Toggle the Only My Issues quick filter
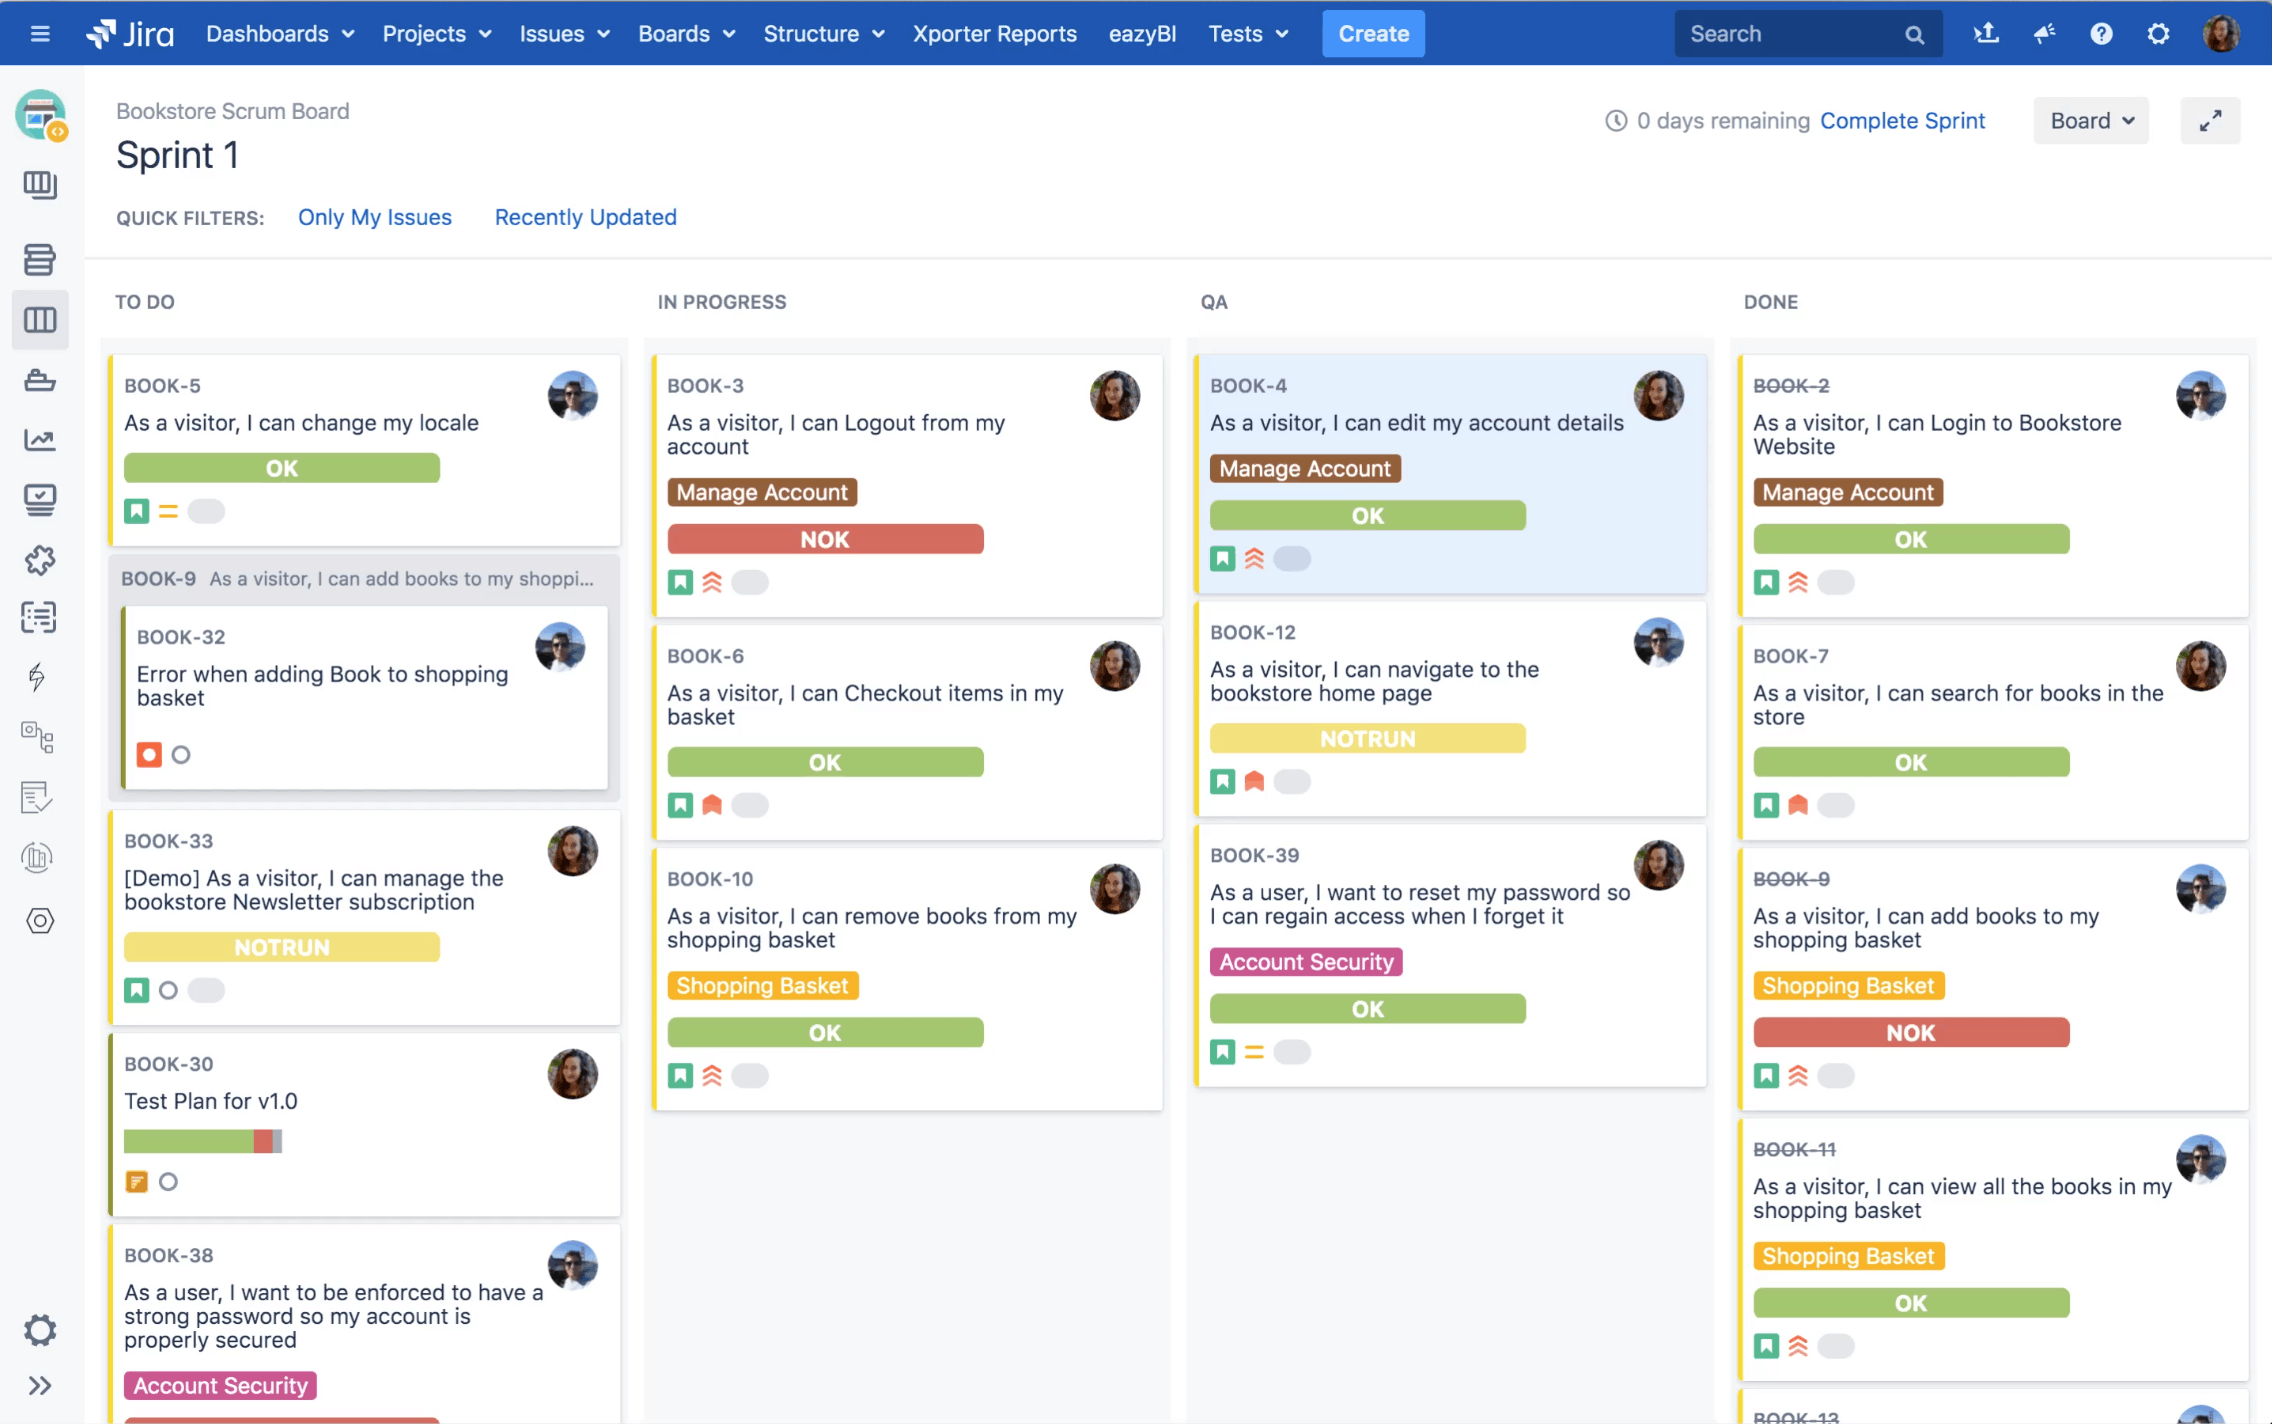This screenshot has height=1424, width=2272. point(375,217)
